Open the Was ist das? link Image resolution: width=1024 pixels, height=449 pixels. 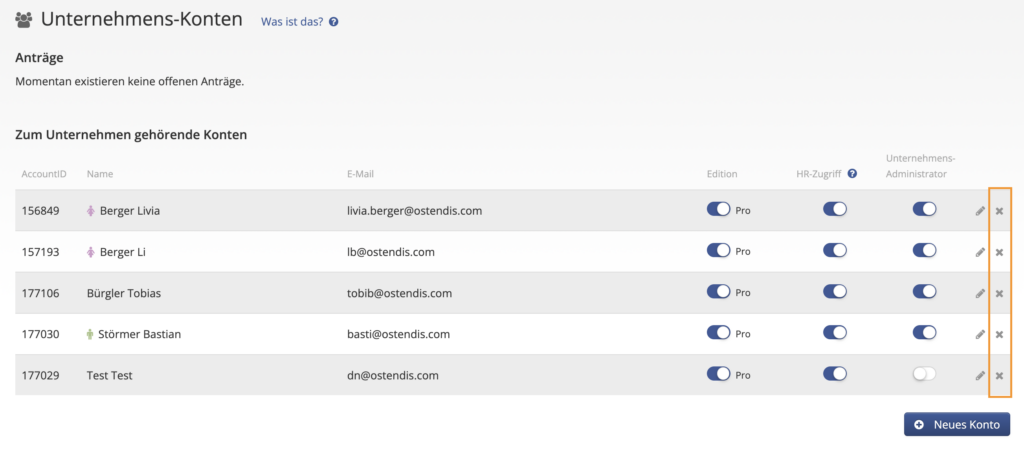coord(292,22)
